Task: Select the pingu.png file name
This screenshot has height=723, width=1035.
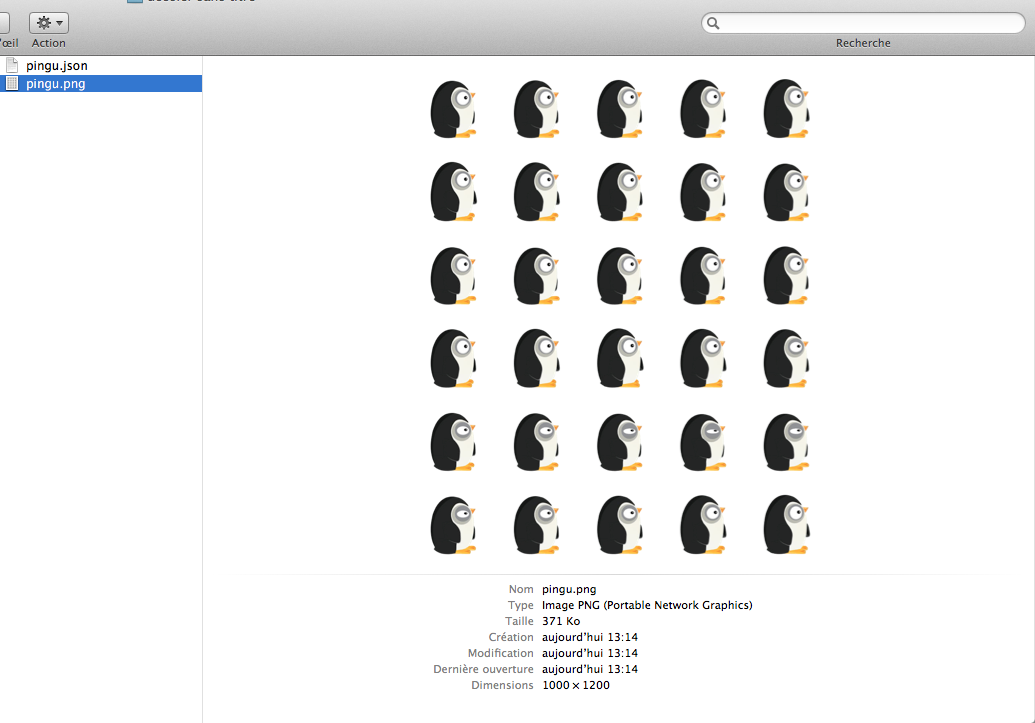Action: (56, 84)
